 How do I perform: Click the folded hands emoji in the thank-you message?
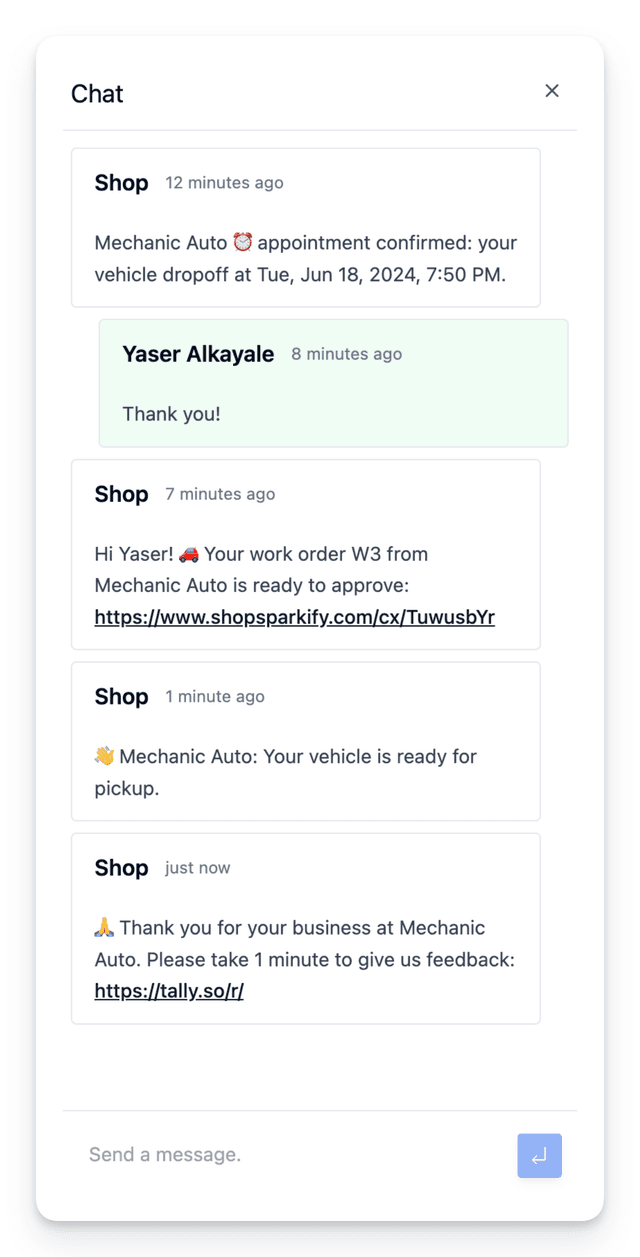105,927
